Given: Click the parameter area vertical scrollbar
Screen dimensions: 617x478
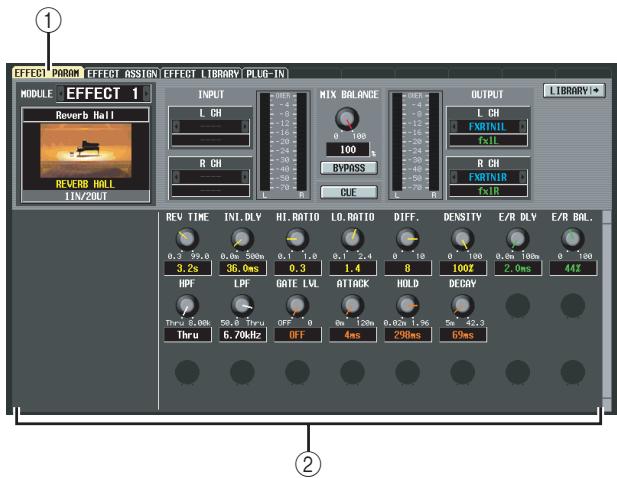Looking at the screenshot, I should (607, 311).
